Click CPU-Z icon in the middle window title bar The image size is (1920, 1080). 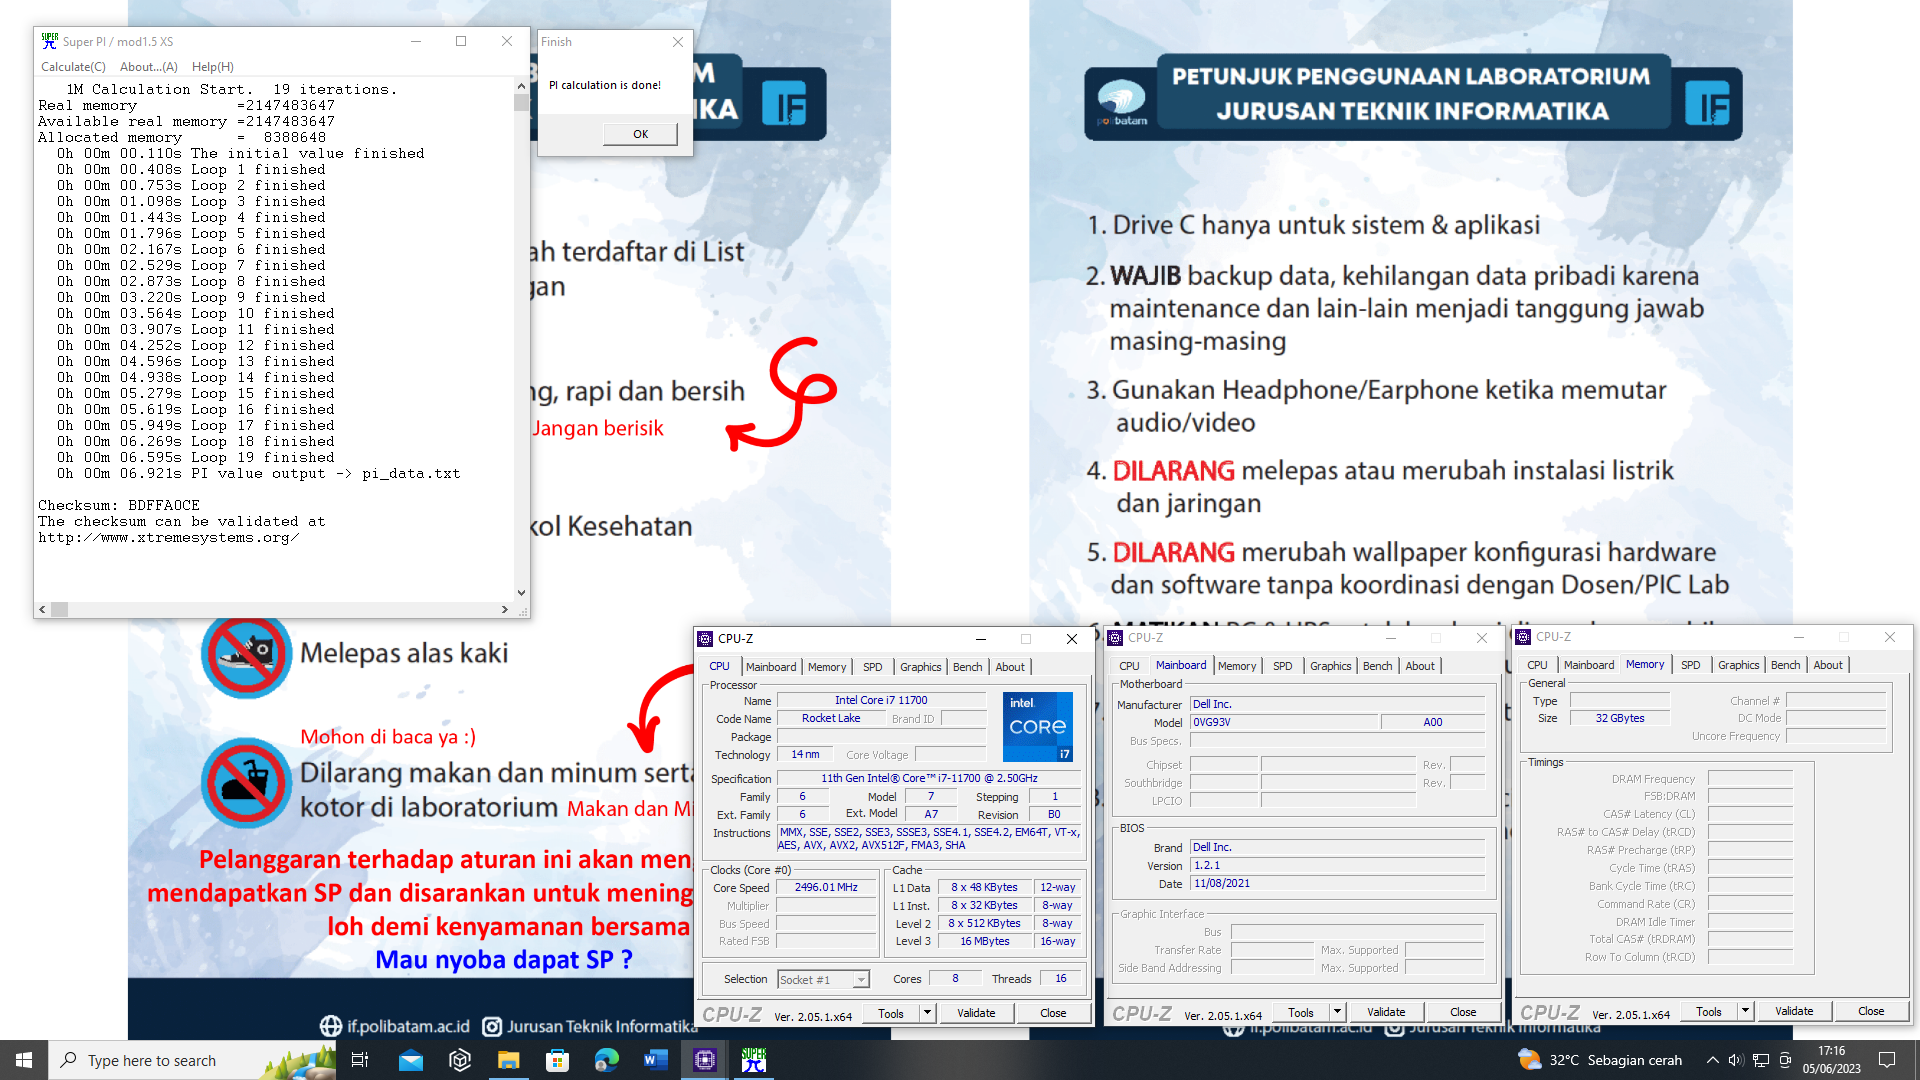tap(1116, 638)
